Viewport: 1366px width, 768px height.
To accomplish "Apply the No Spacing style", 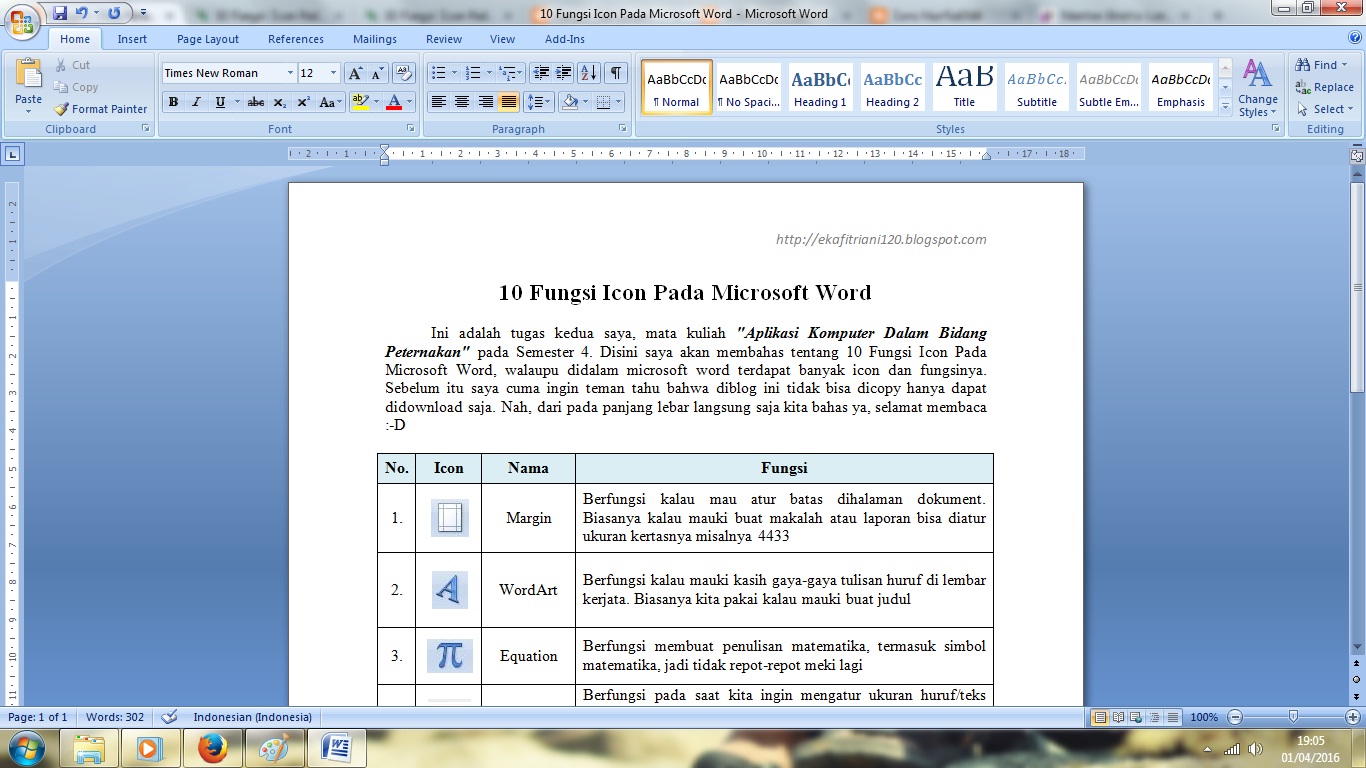I will [748, 87].
